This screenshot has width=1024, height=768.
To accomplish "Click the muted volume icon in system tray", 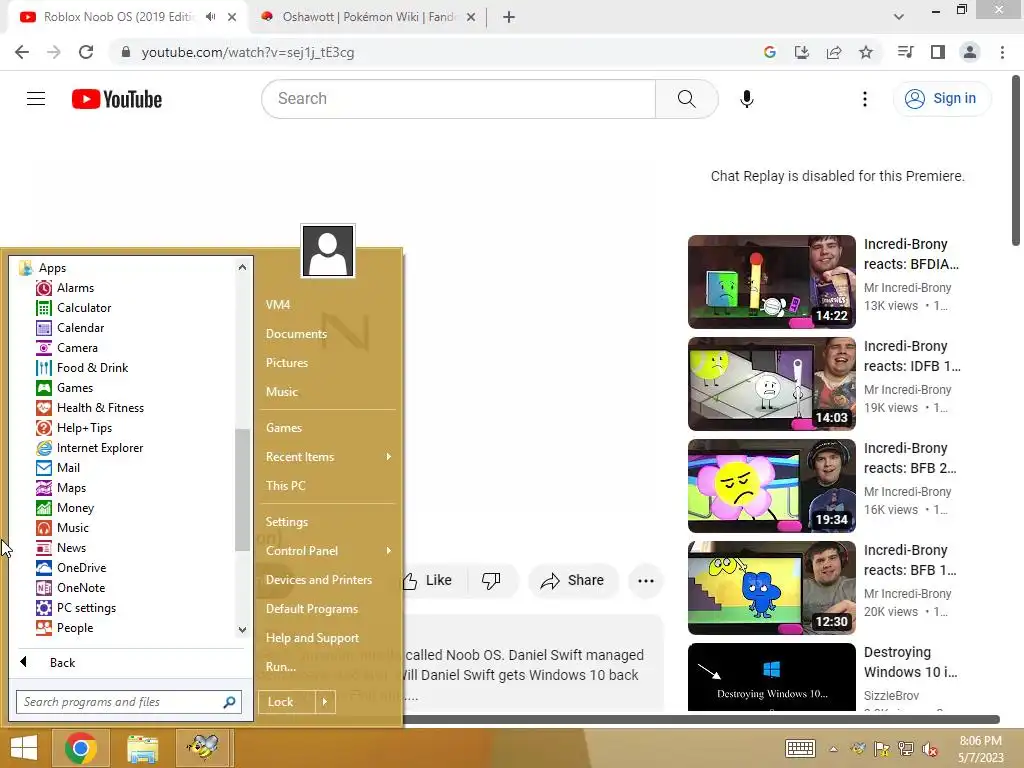I will point(931,749).
